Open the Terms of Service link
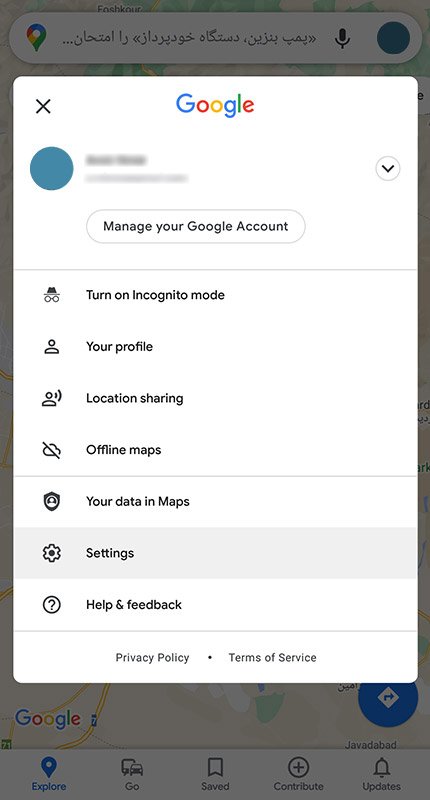 [272, 658]
